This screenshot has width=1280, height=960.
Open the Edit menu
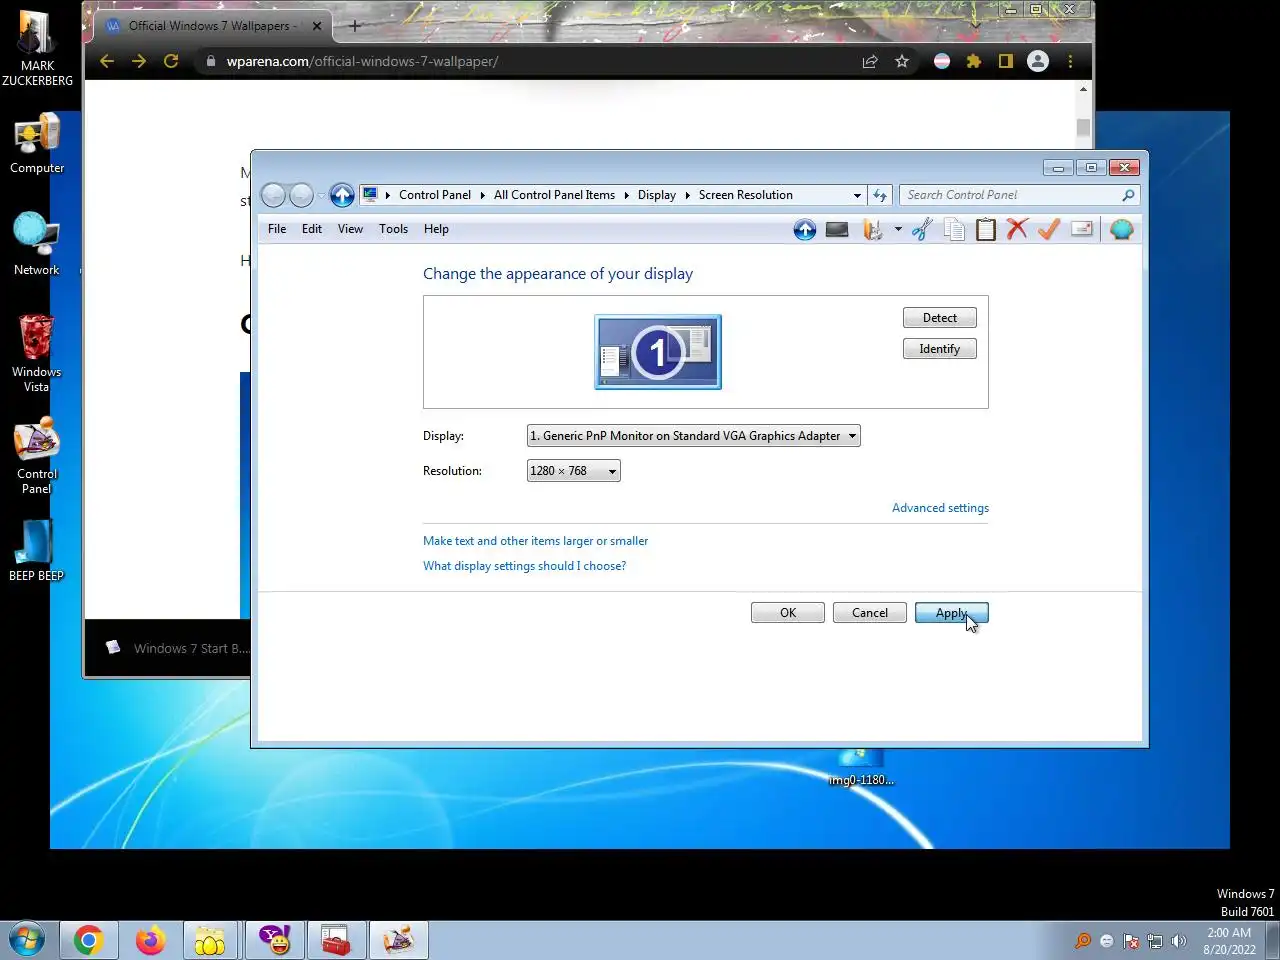point(312,229)
